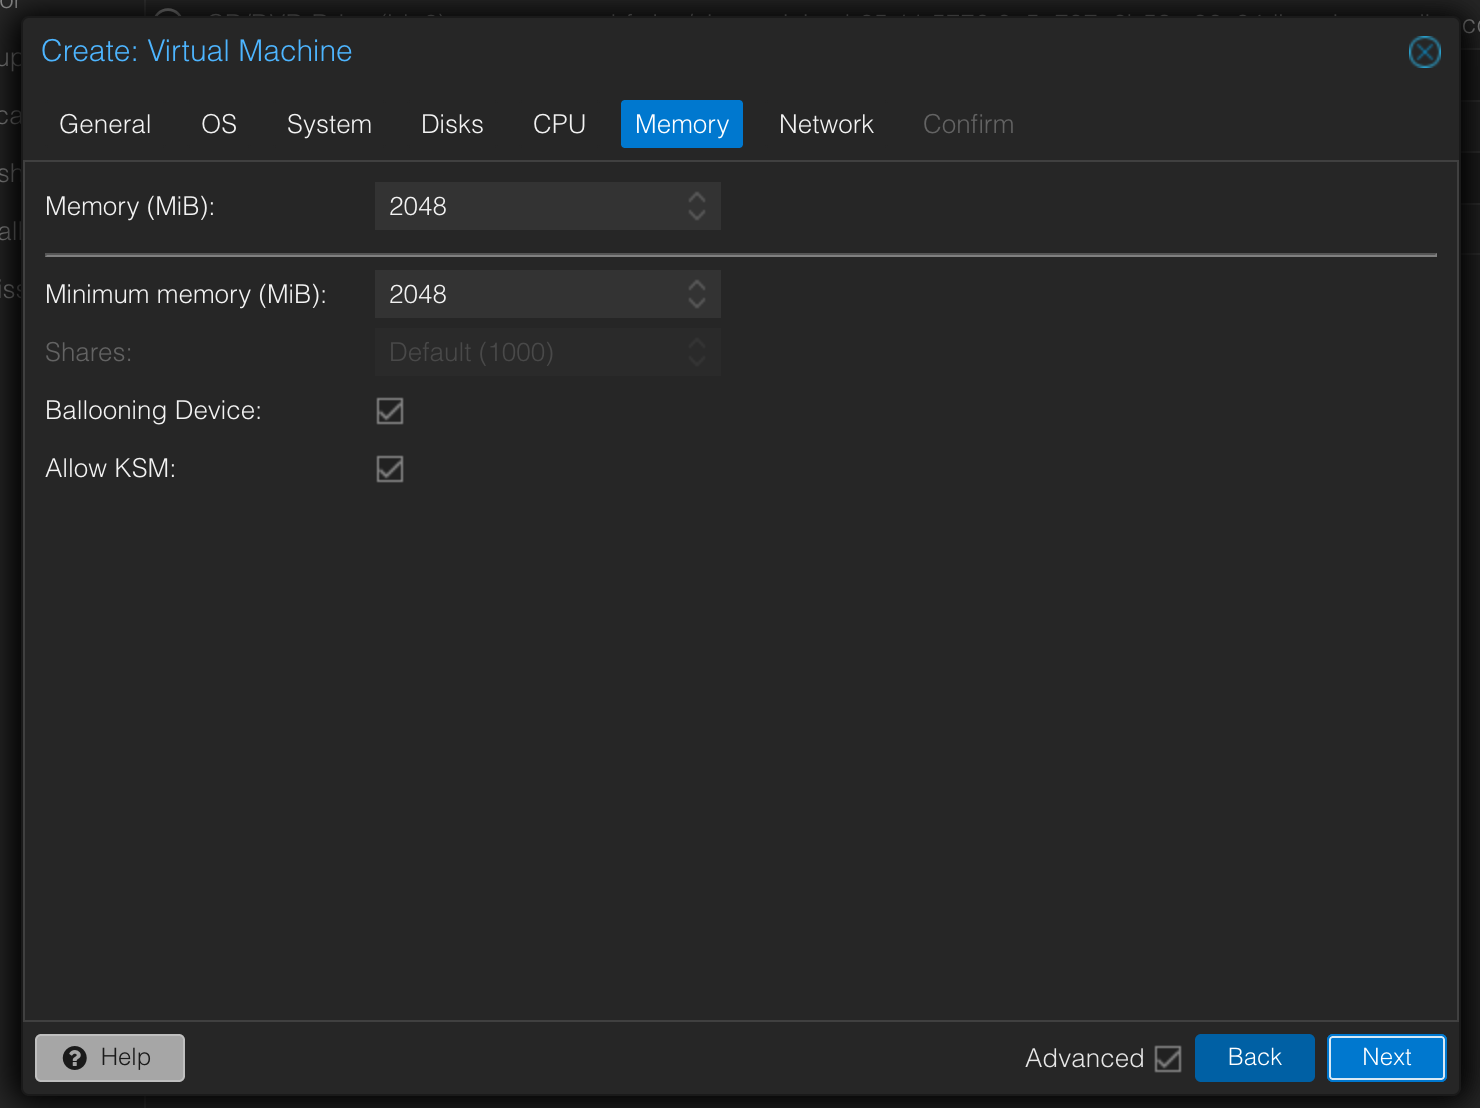The image size is (1480, 1108).
Task: Click the Memory (MiB) value field
Action: (520, 206)
